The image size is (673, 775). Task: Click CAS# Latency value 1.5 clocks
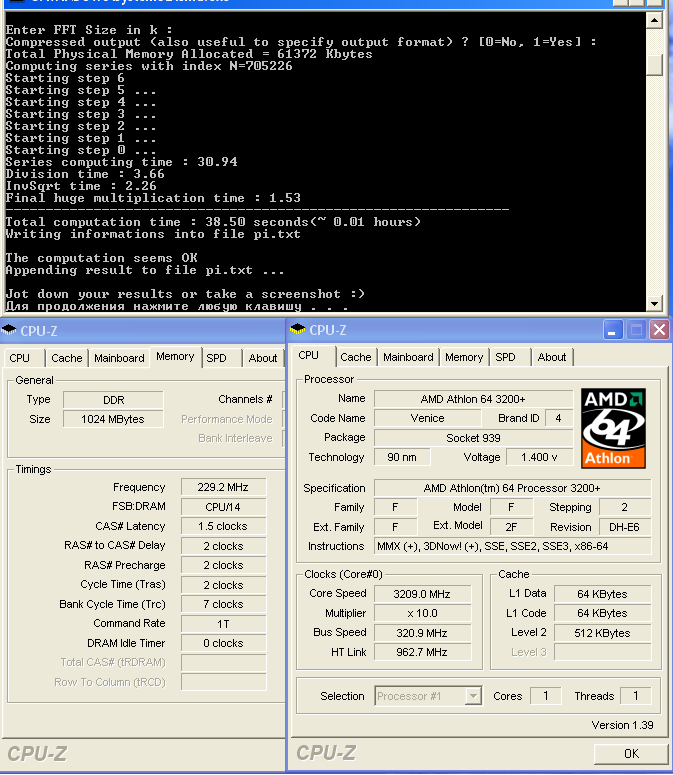click(223, 526)
